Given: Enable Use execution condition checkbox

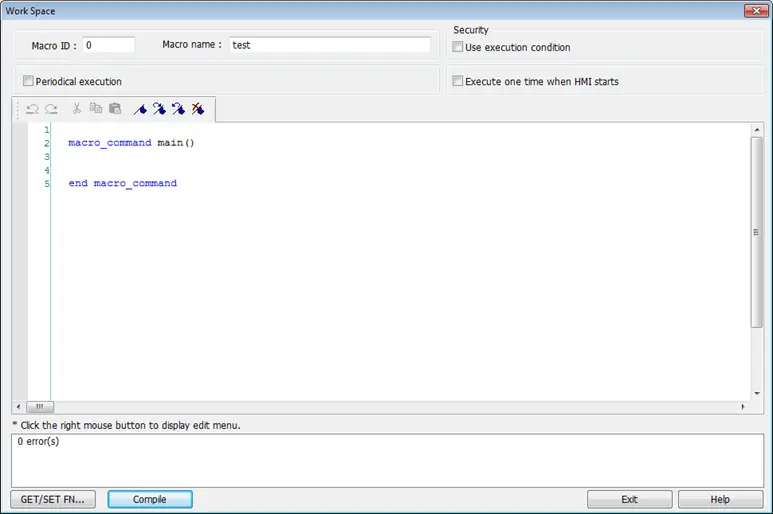Looking at the screenshot, I should (x=457, y=47).
